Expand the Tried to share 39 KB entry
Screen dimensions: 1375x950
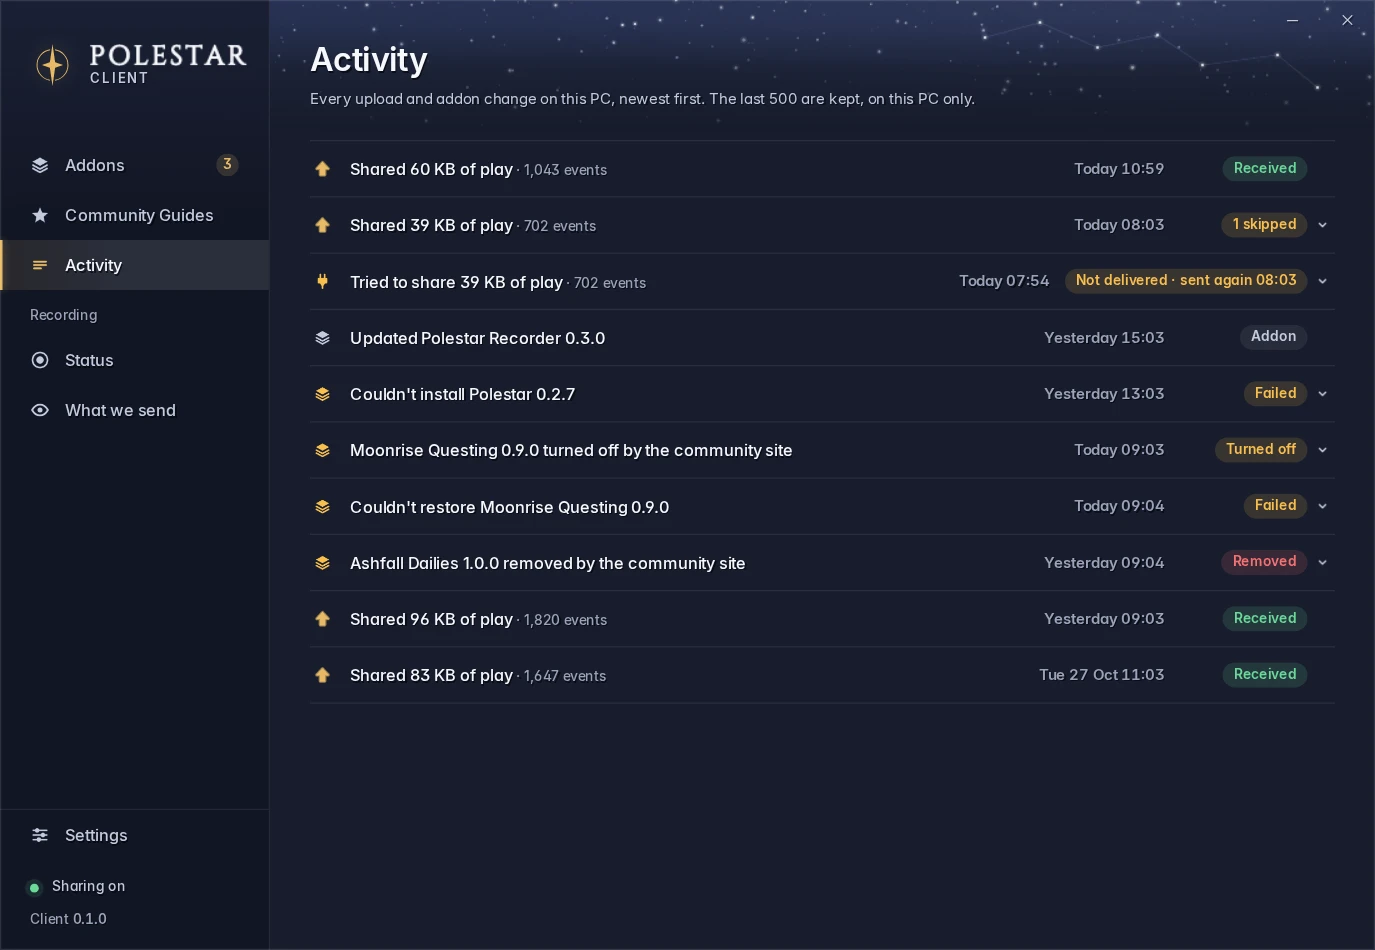click(1323, 281)
